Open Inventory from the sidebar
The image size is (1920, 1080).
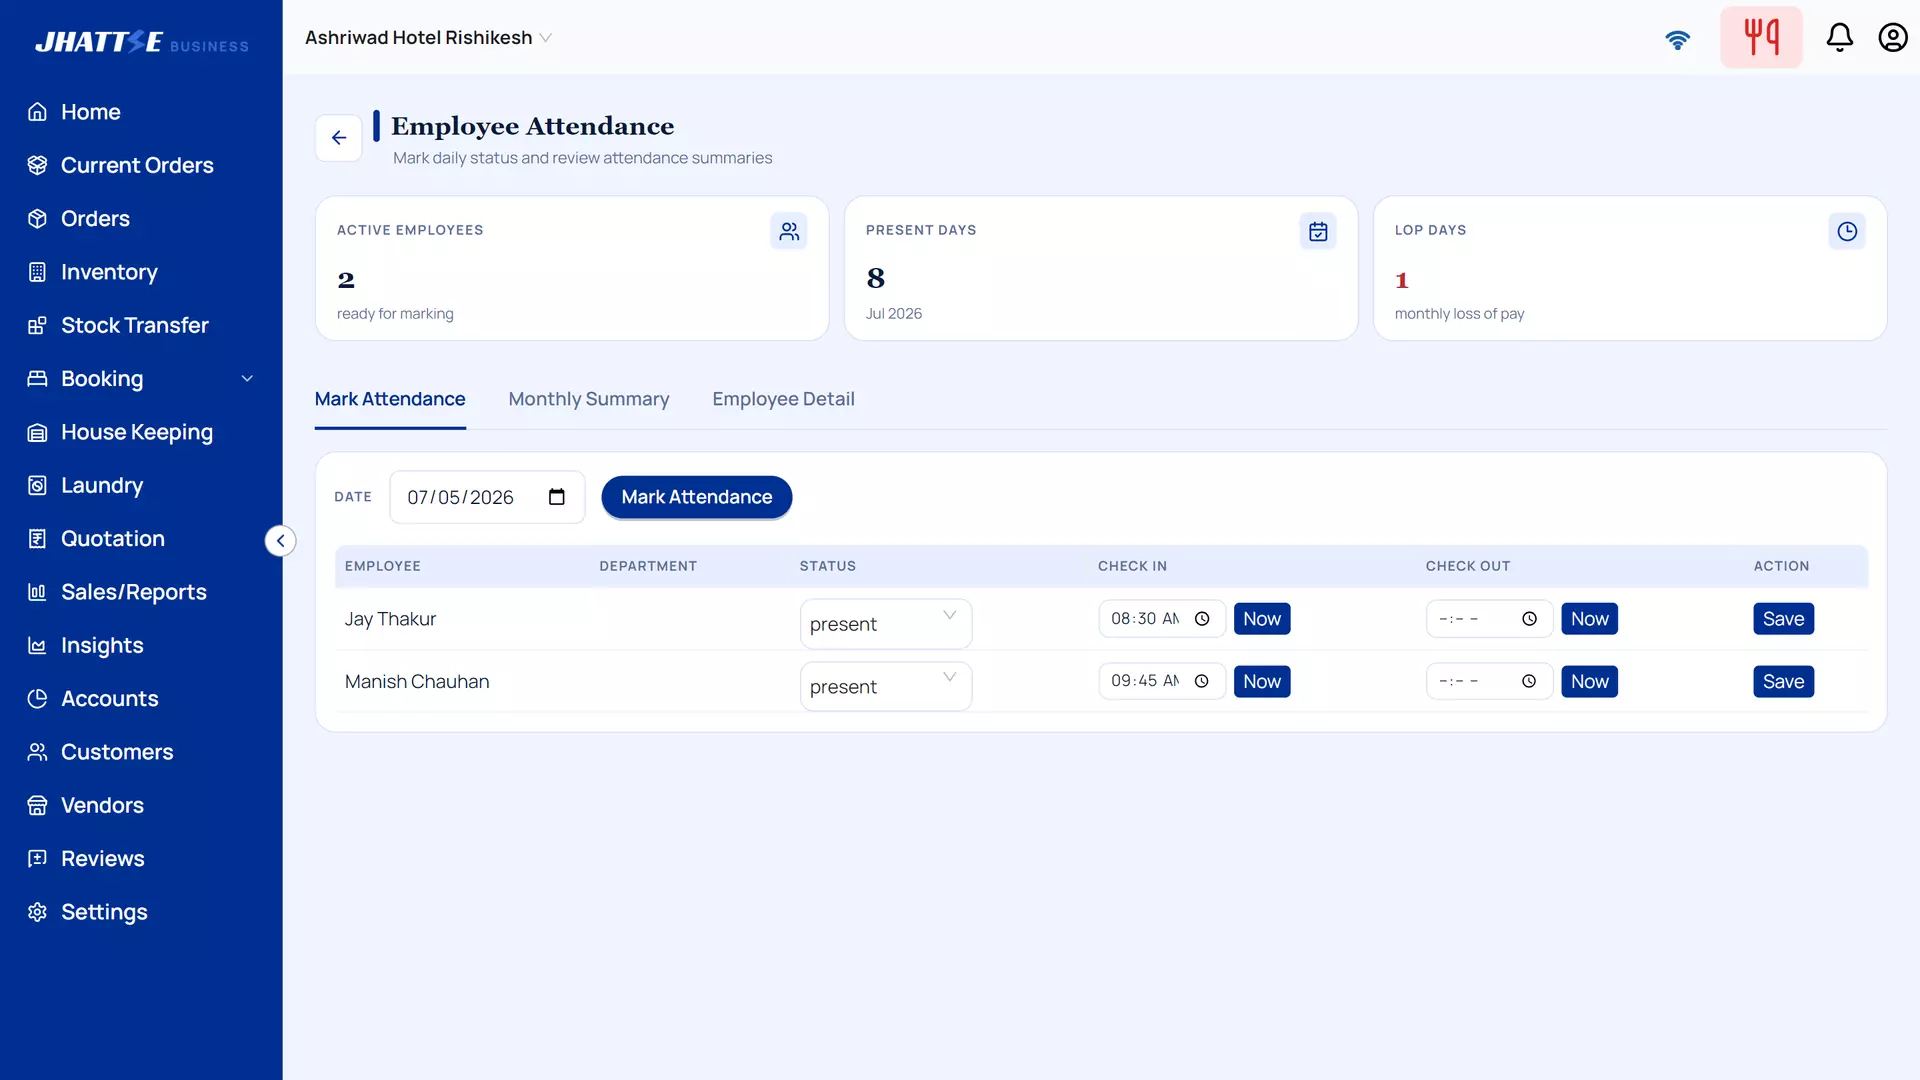click(x=109, y=272)
